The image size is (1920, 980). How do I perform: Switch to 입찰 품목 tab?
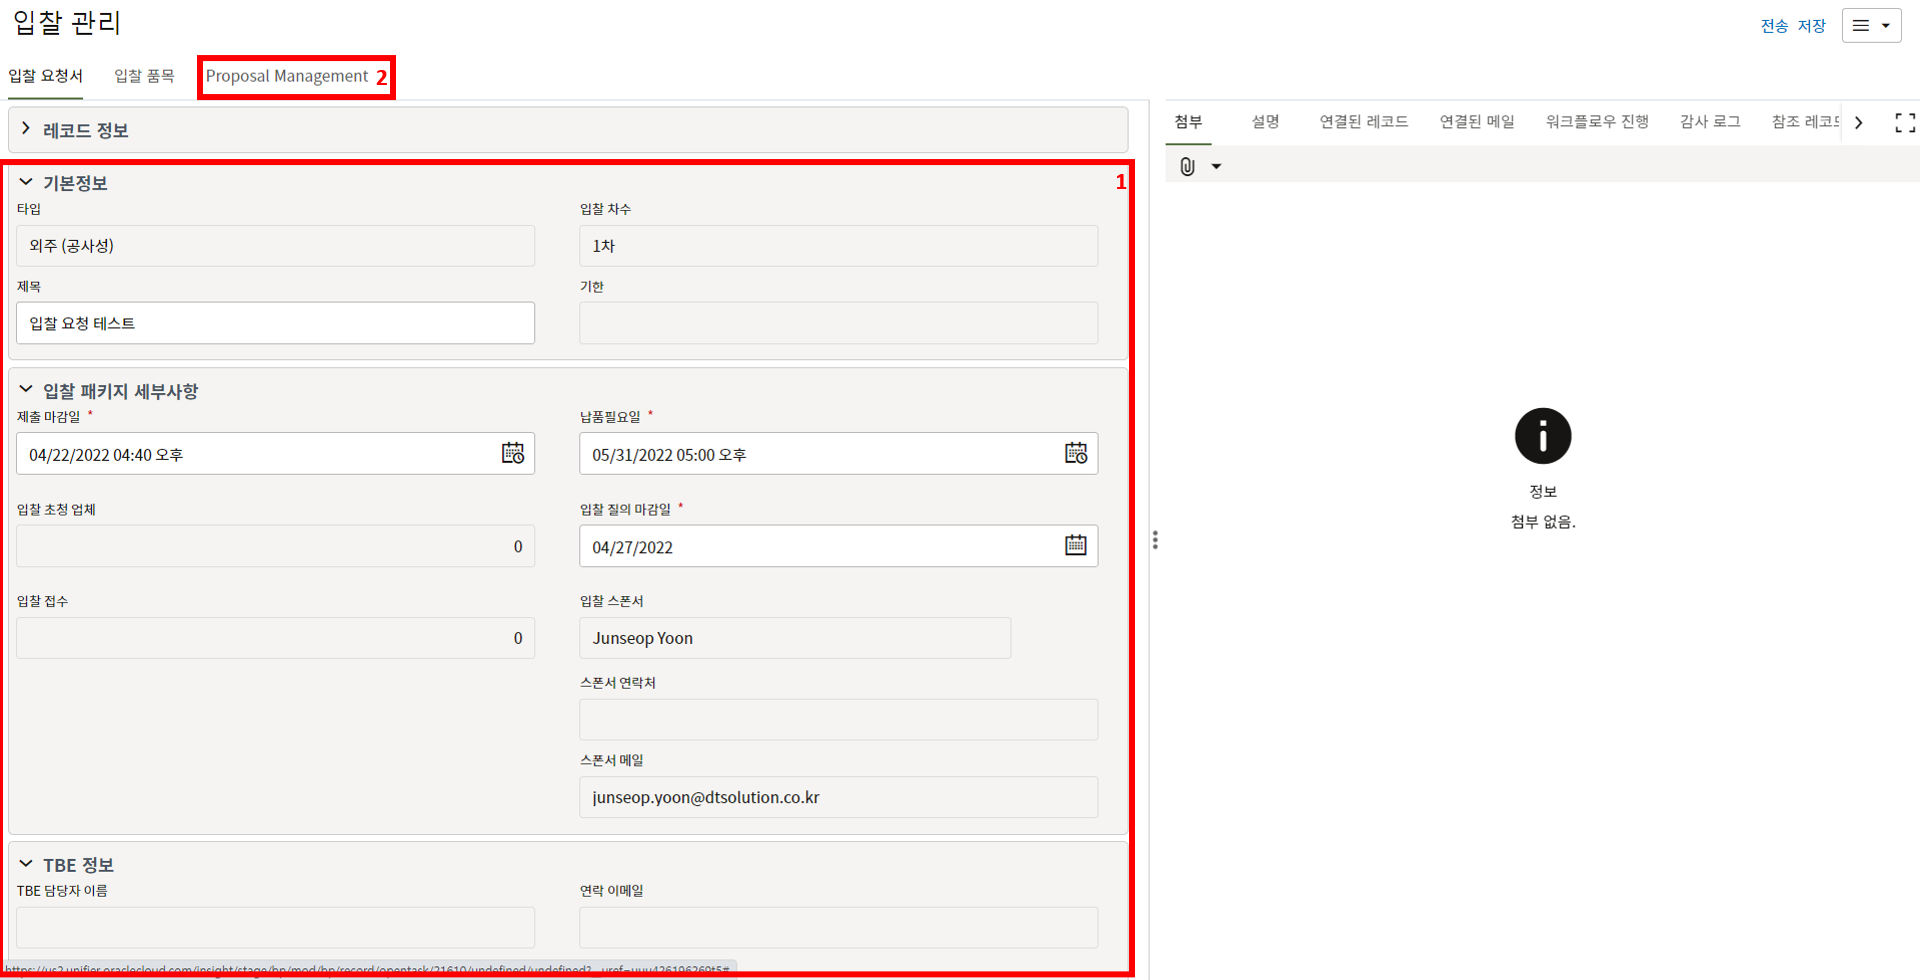tap(144, 76)
